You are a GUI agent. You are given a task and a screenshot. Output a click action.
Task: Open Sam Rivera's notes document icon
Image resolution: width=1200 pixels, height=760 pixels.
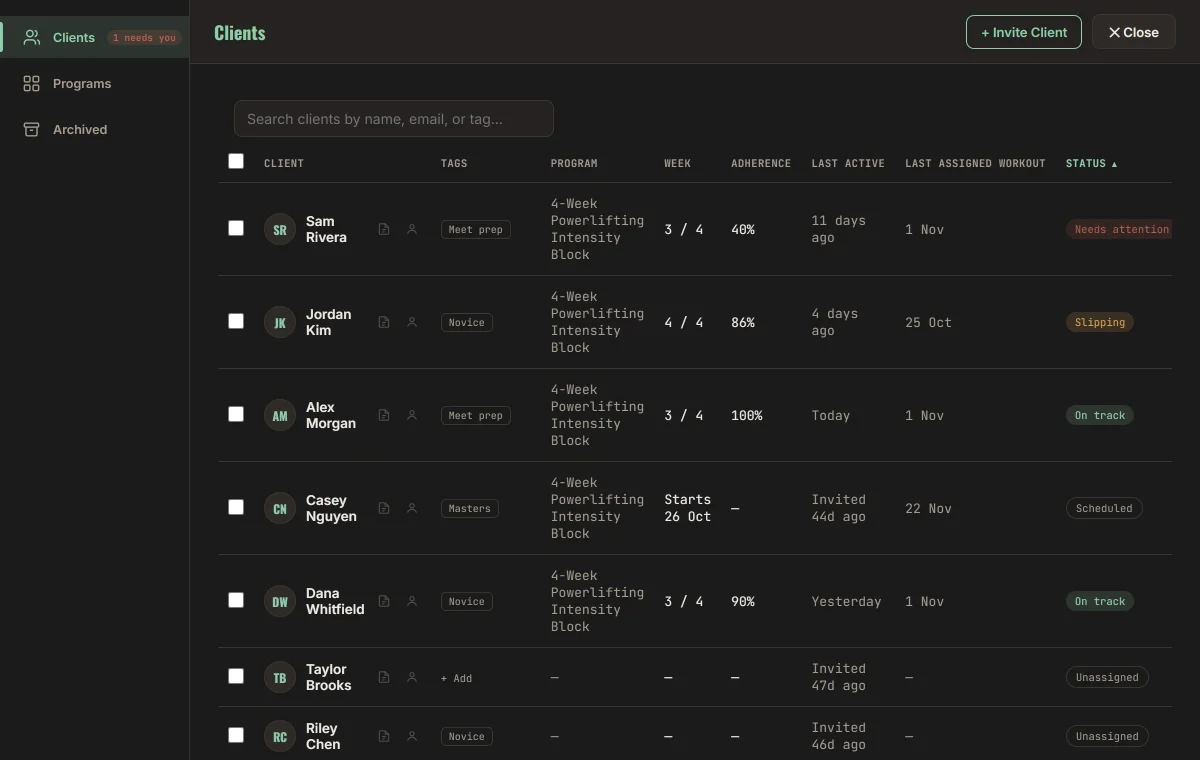(x=384, y=229)
